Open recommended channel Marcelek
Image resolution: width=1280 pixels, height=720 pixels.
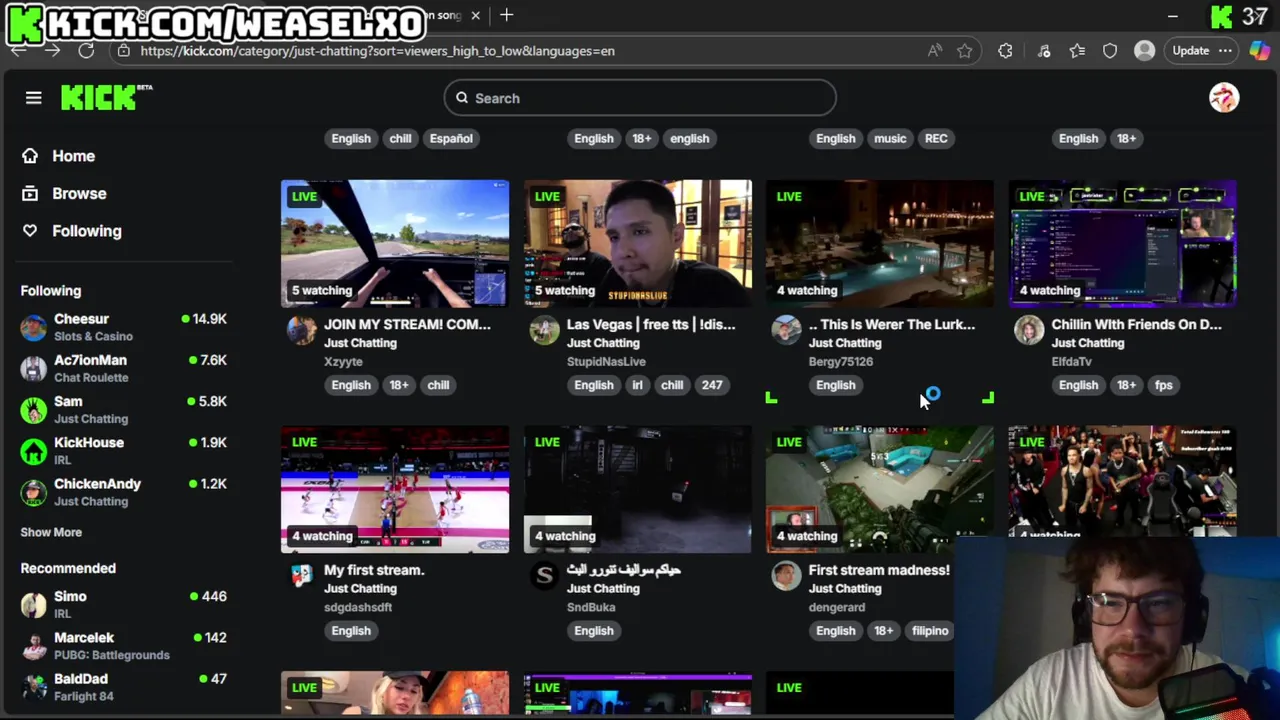124,645
